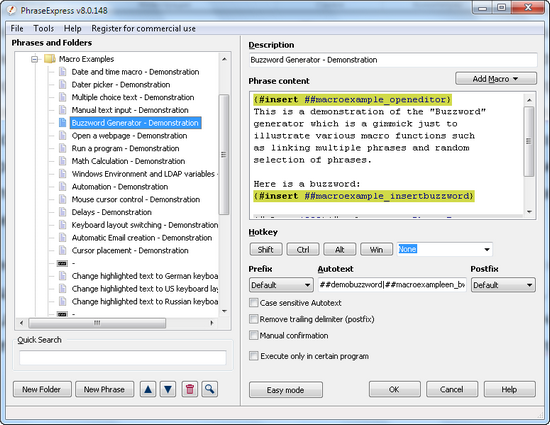Click PhraseExpress app icon in title bar
Image resolution: width=550 pixels, height=425 pixels.
(12, 11)
